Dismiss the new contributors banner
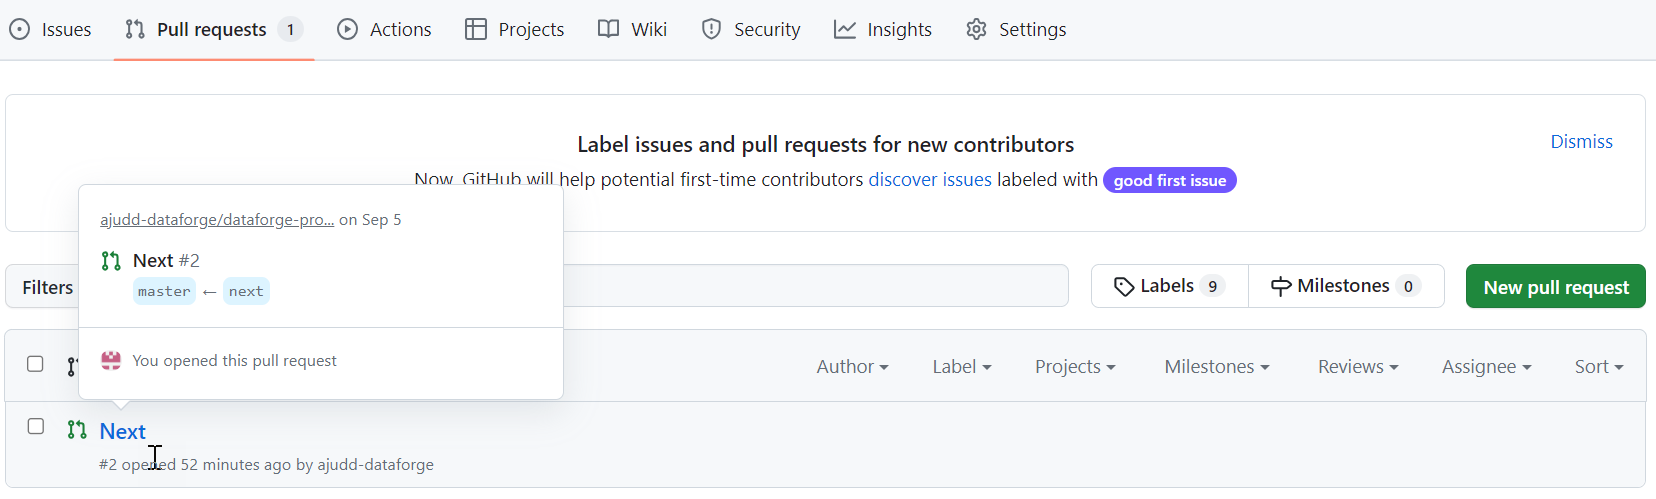Viewport: 1656px width, 499px height. tap(1581, 142)
